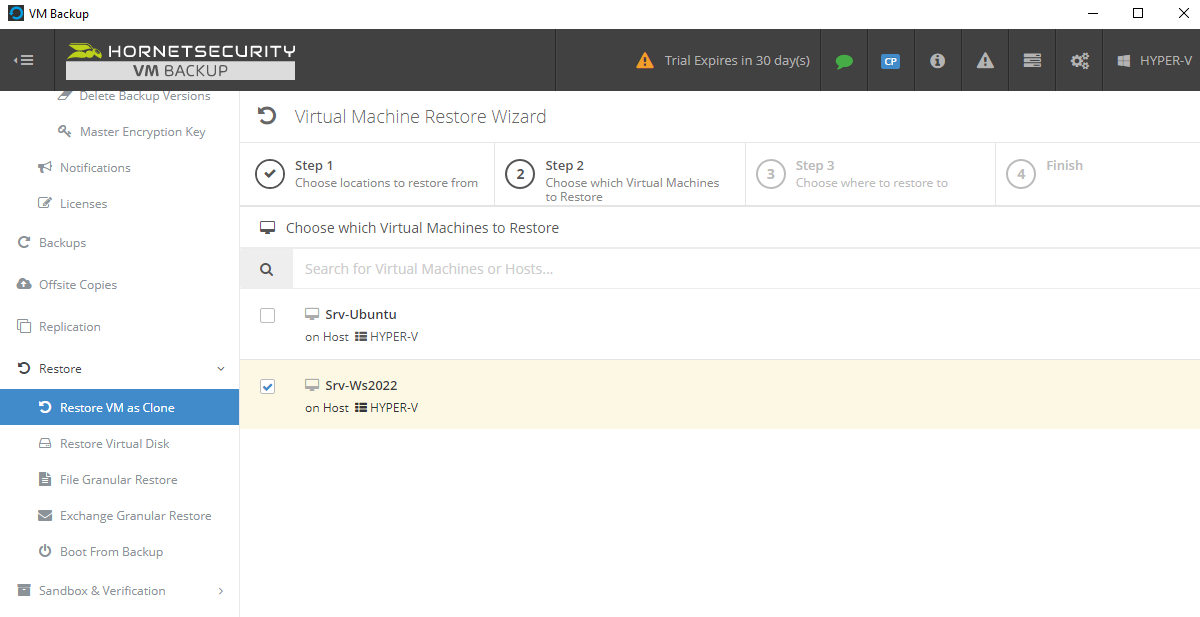
Task: Open settings gears icon in header
Action: click(x=1080, y=61)
